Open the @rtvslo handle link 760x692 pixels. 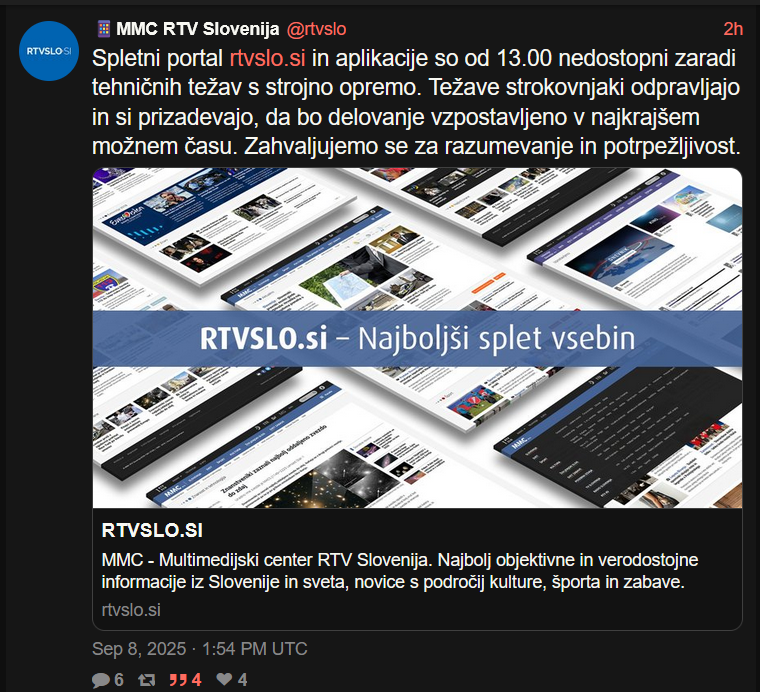pos(317,29)
